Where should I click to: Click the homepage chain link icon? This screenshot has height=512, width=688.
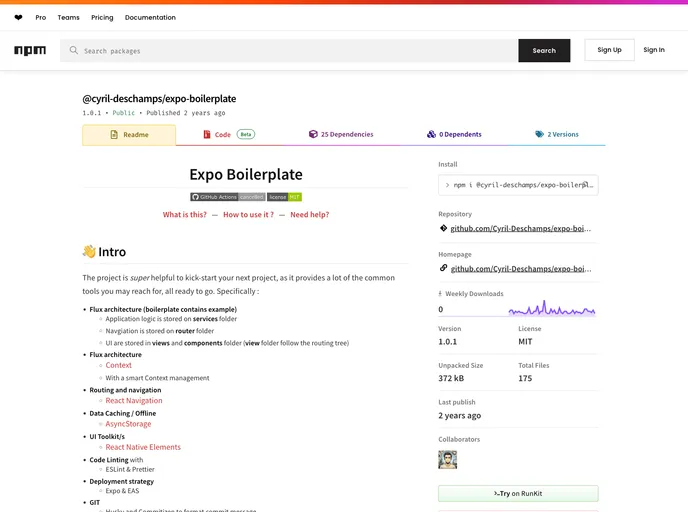click(443, 268)
